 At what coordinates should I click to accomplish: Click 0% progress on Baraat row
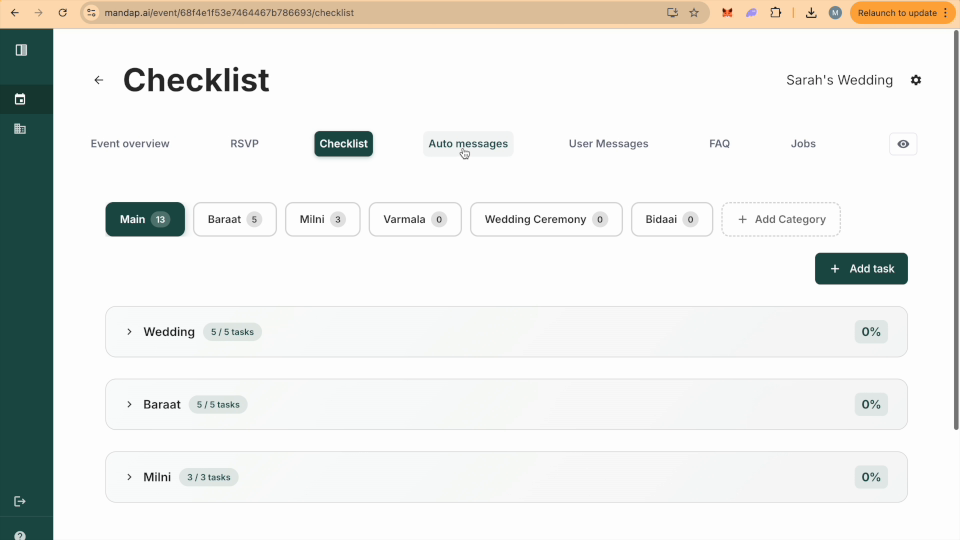[871, 405]
